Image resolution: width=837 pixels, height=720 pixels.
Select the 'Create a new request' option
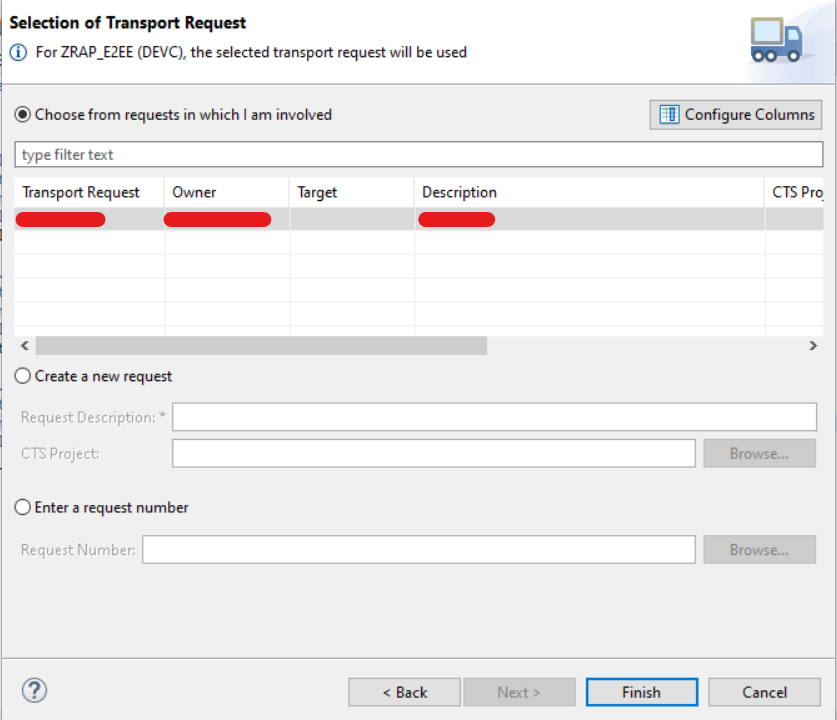click(x=23, y=377)
